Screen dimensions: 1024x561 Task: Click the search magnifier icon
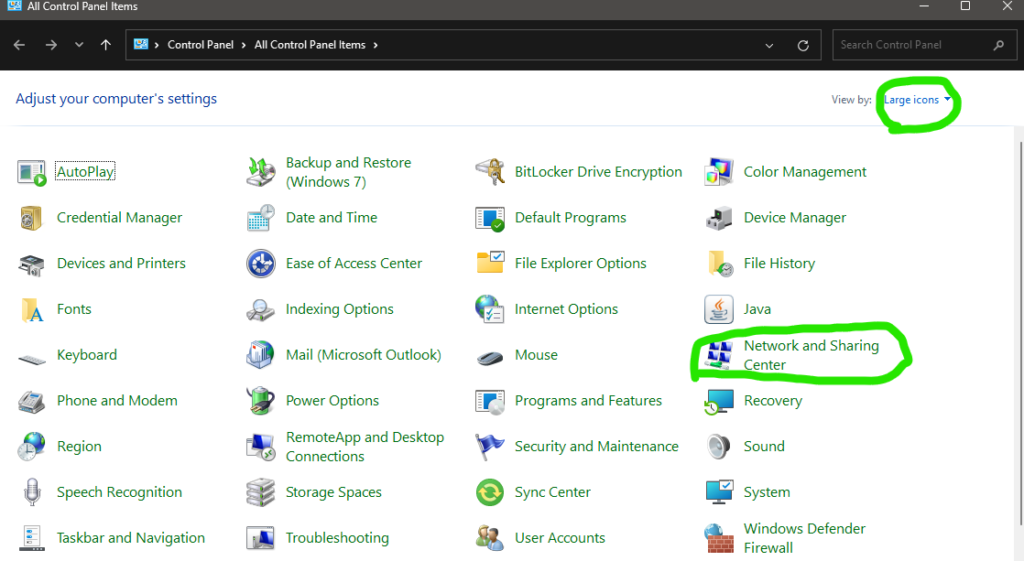coord(999,45)
